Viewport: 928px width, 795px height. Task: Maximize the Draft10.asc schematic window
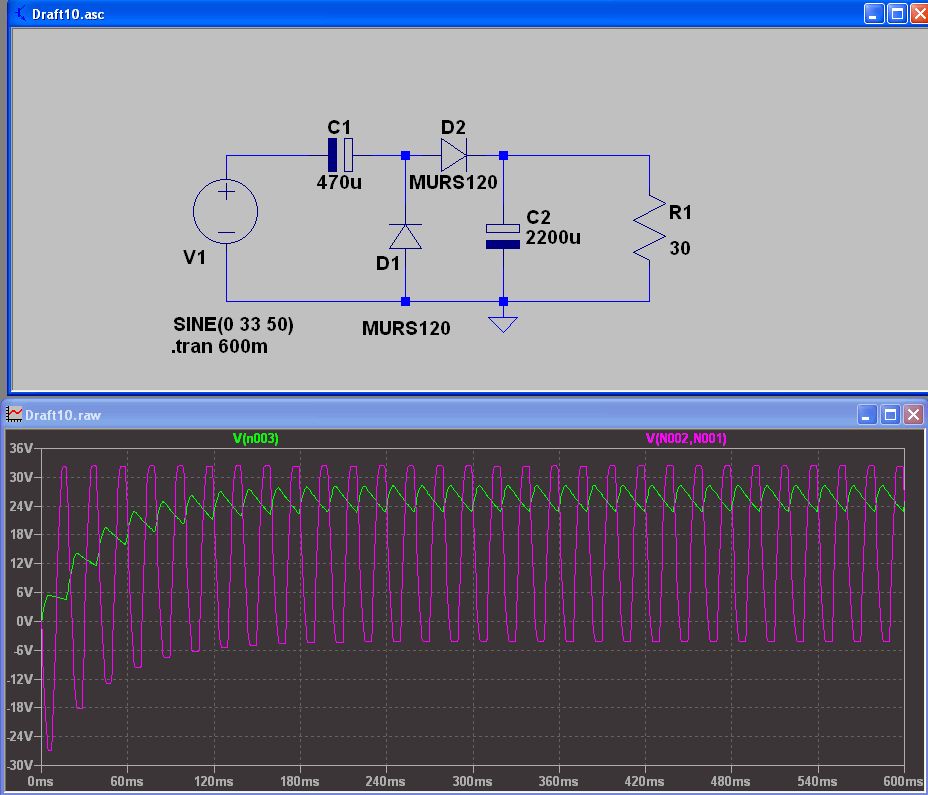pyautogui.click(x=895, y=14)
